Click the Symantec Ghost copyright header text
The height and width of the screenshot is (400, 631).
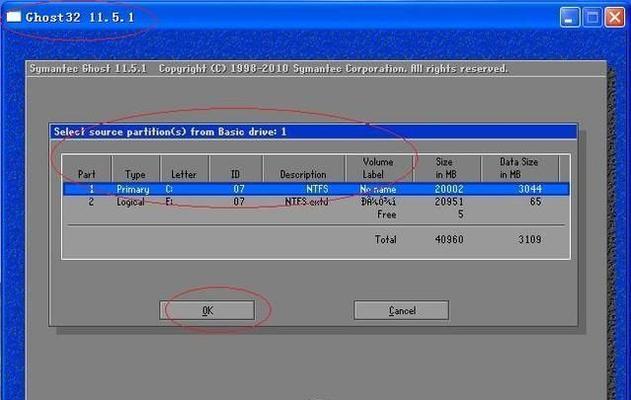[x=269, y=68]
